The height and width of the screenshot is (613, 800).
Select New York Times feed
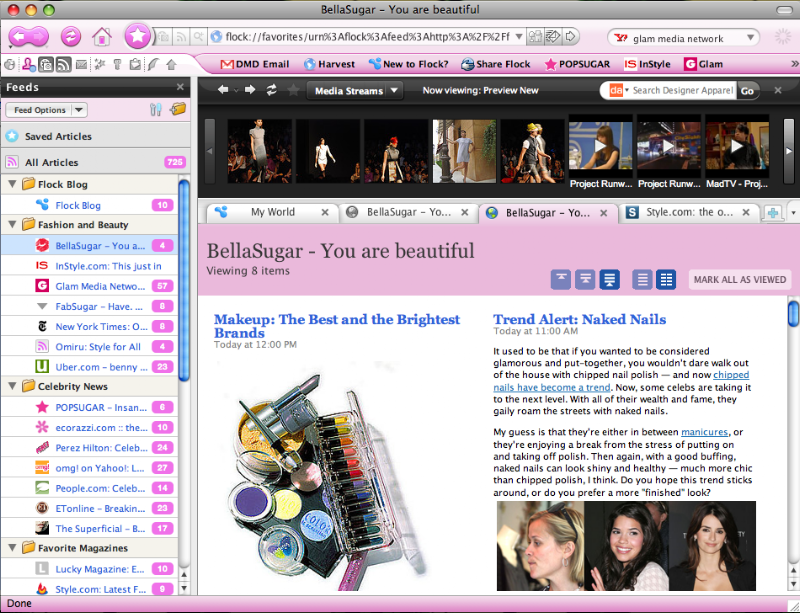pyautogui.click(x=89, y=327)
